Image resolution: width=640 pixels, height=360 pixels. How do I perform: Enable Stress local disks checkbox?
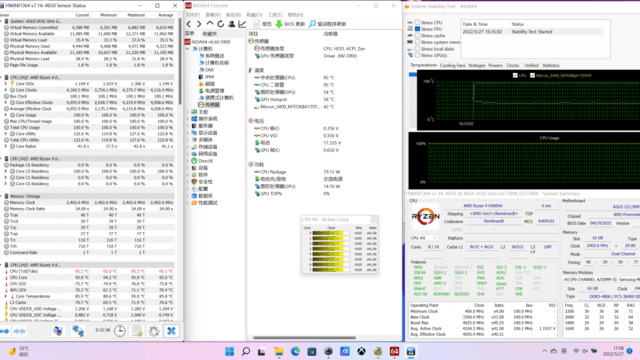pyautogui.click(x=418, y=49)
